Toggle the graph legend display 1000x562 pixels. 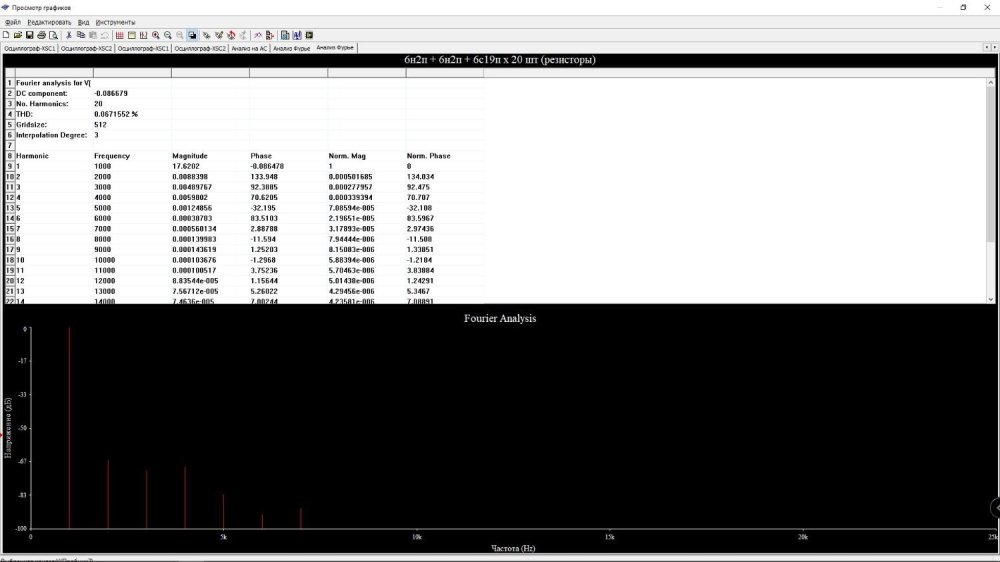(131, 34)
